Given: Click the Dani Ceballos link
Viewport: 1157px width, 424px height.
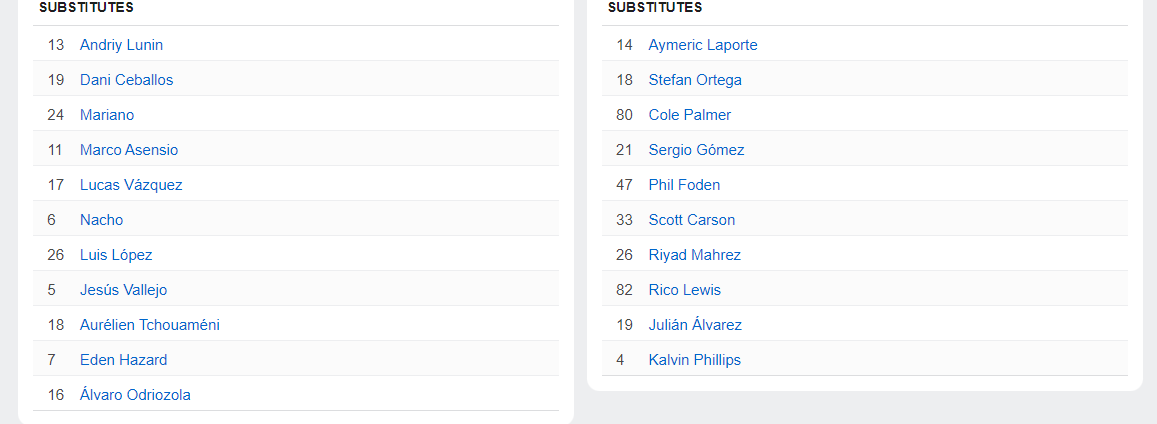Looking at the screenshot, I should tap(126, 80).
